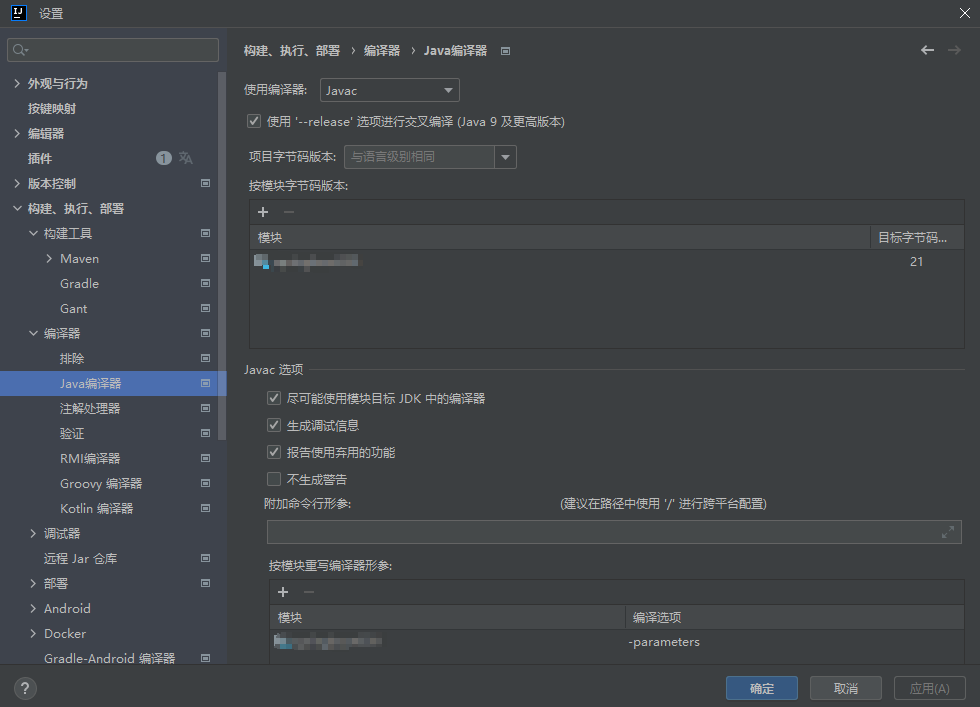Select 插件 in settings tree
The height and width of the screenshot is (707, 980).
[39, 158]
